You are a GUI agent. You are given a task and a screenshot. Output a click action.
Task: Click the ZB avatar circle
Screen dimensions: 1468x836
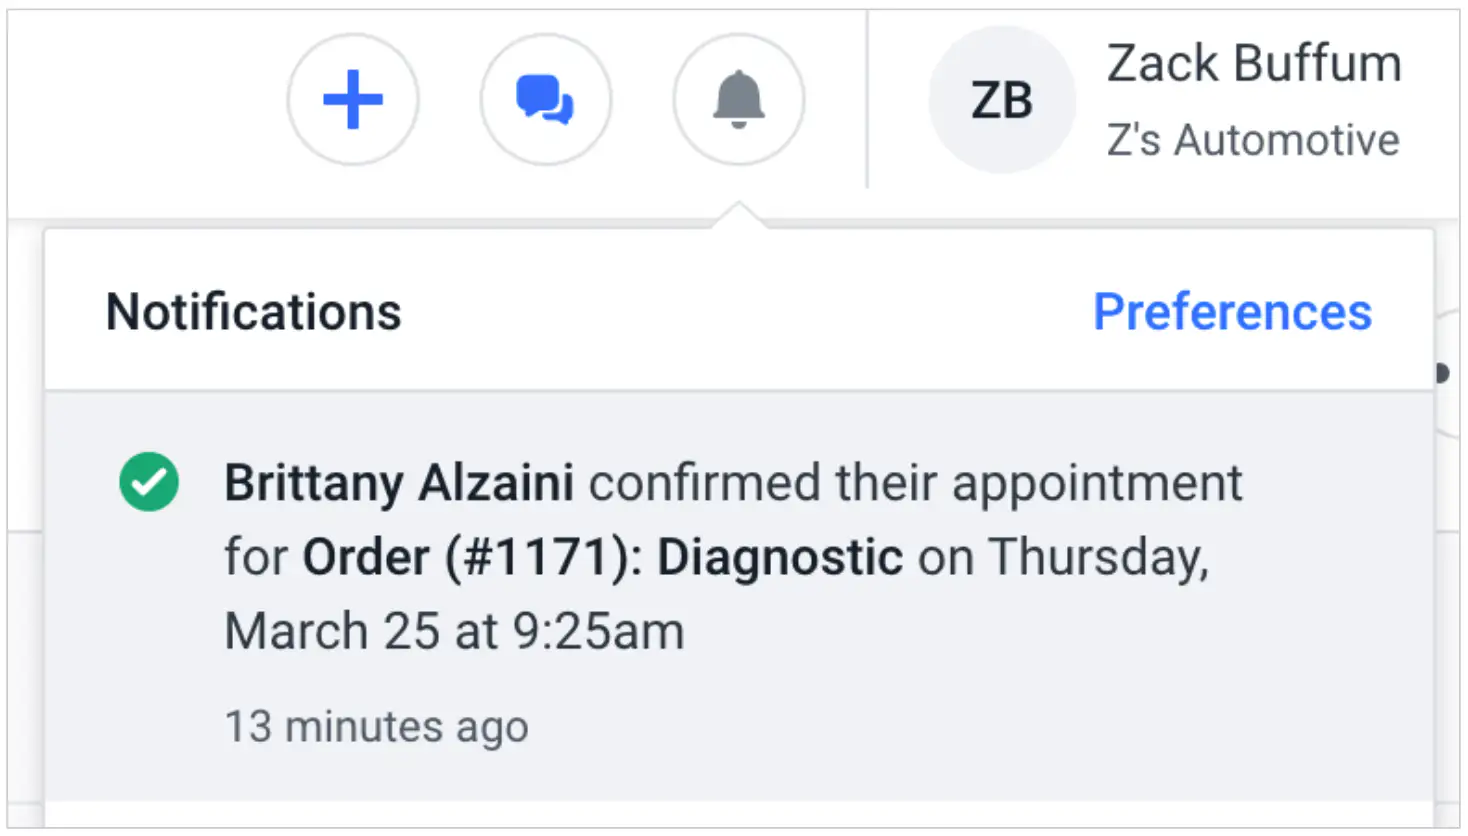click(1001, 100)
